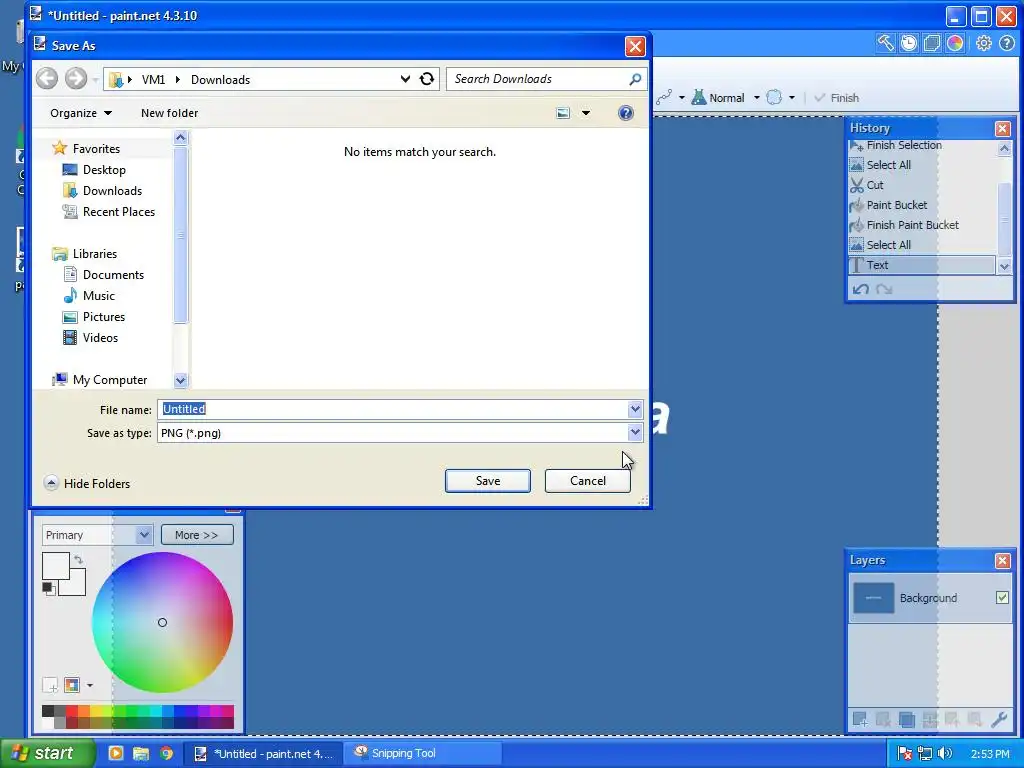Pick a color on the color wheel
This screenshot has height=768, width=1024.
(163, 622)
